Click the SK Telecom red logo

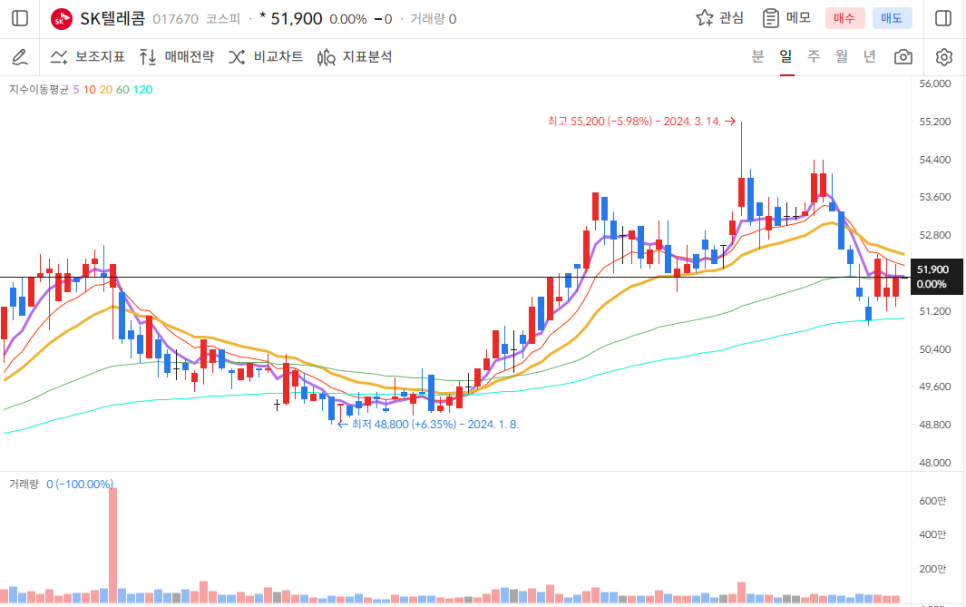(61, 19)
